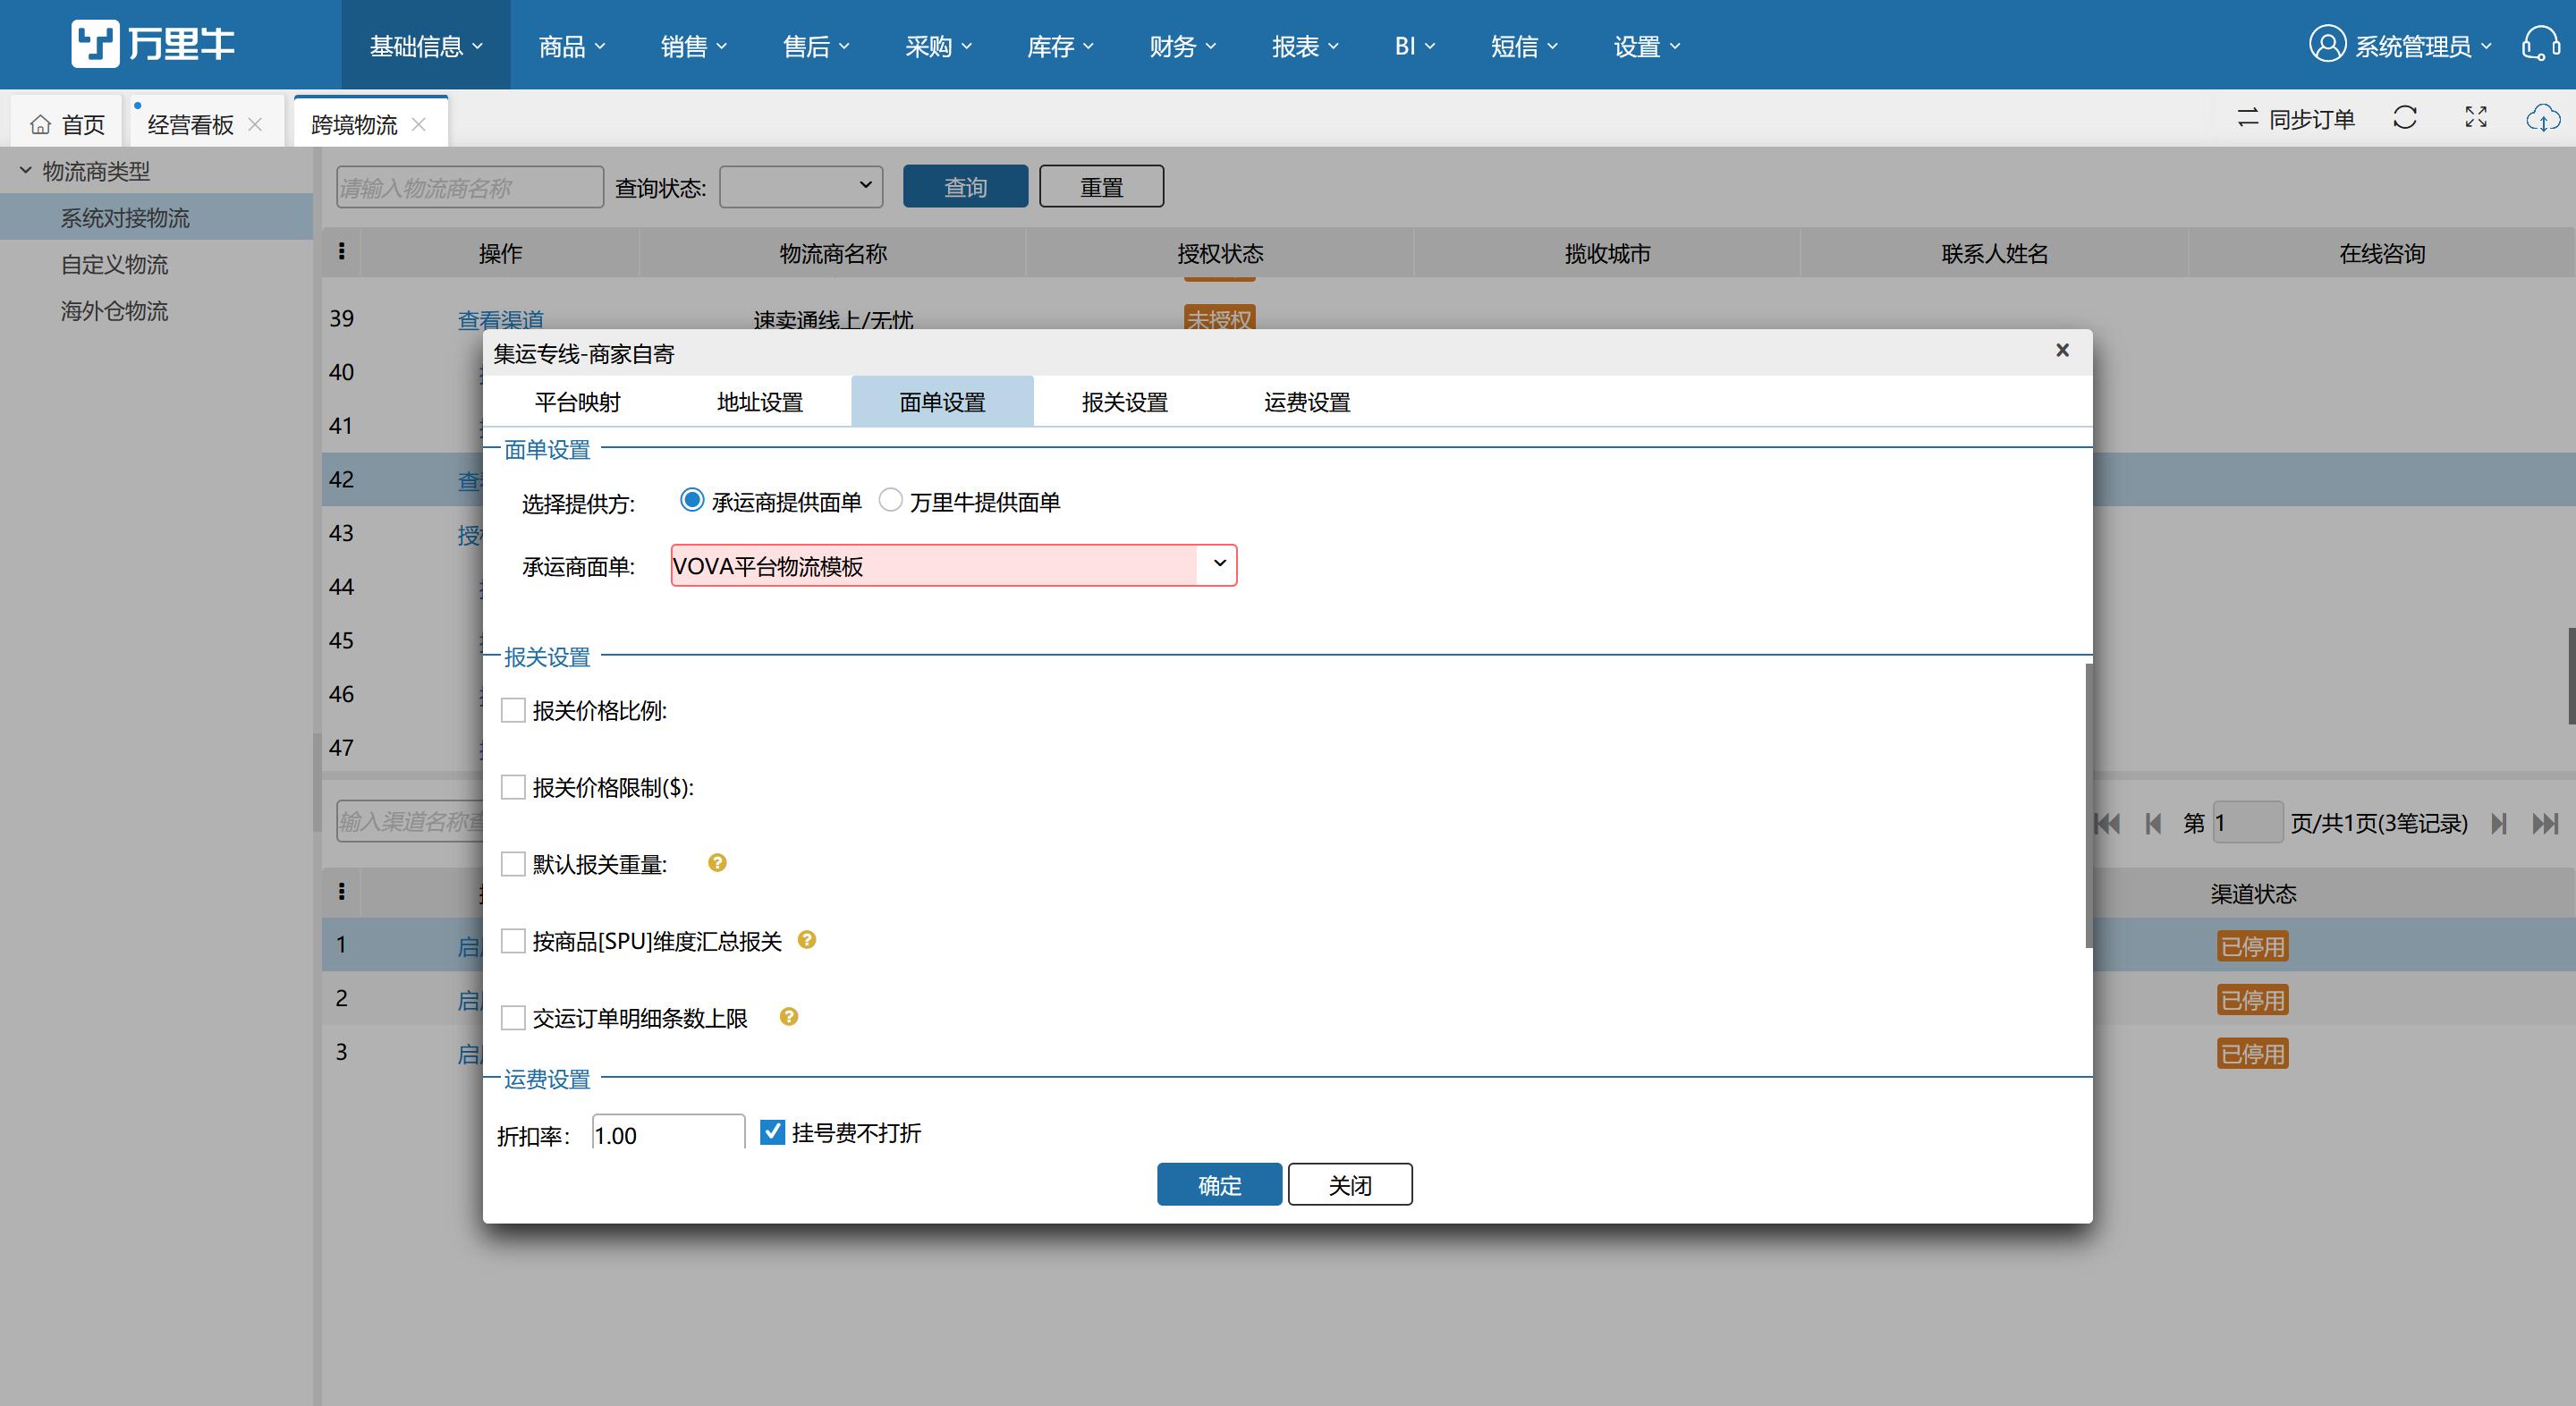Click the help icon beside 默认报关重量
This screenshot has width=2576, height=1406.
pyautogui.click(x=717, y=863)
